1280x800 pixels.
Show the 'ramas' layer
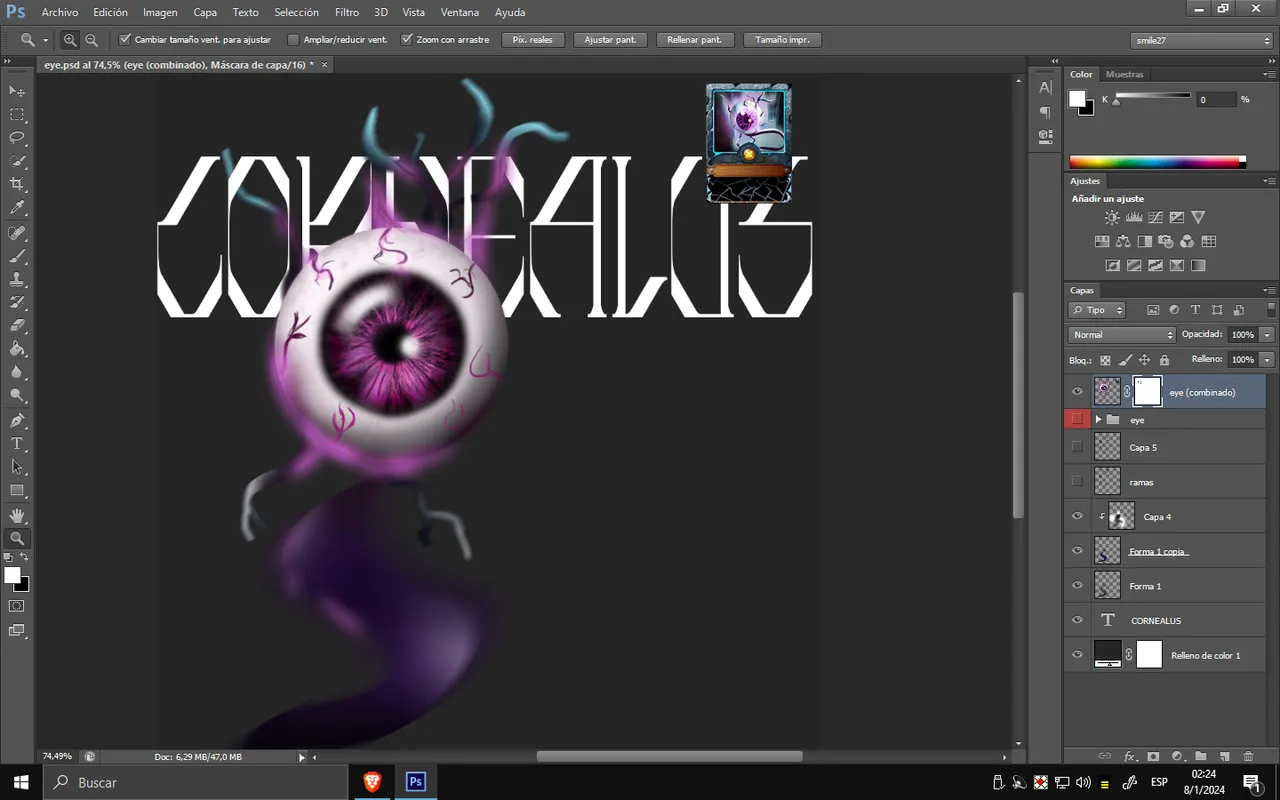1077,482
